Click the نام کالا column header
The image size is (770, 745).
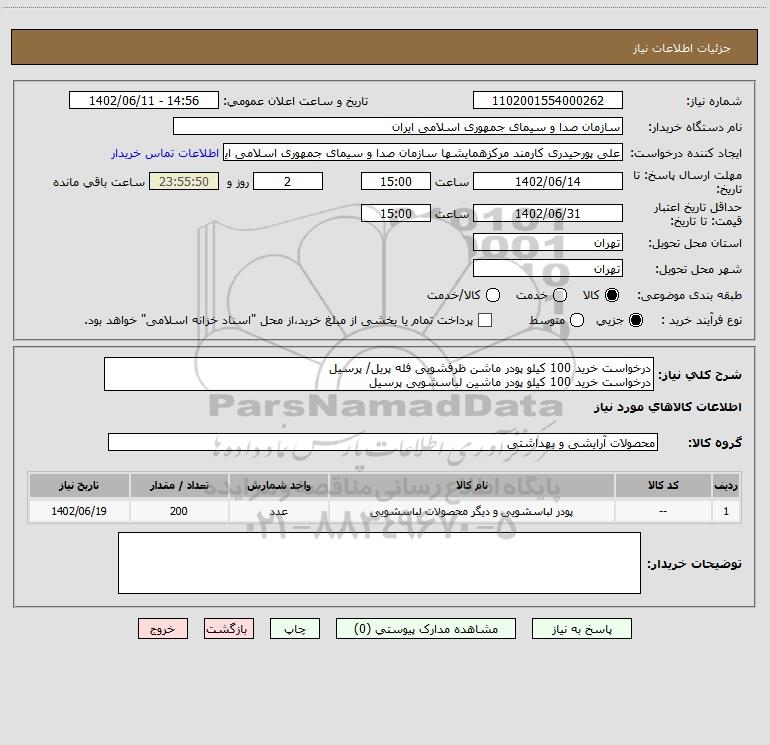point(472,485)
